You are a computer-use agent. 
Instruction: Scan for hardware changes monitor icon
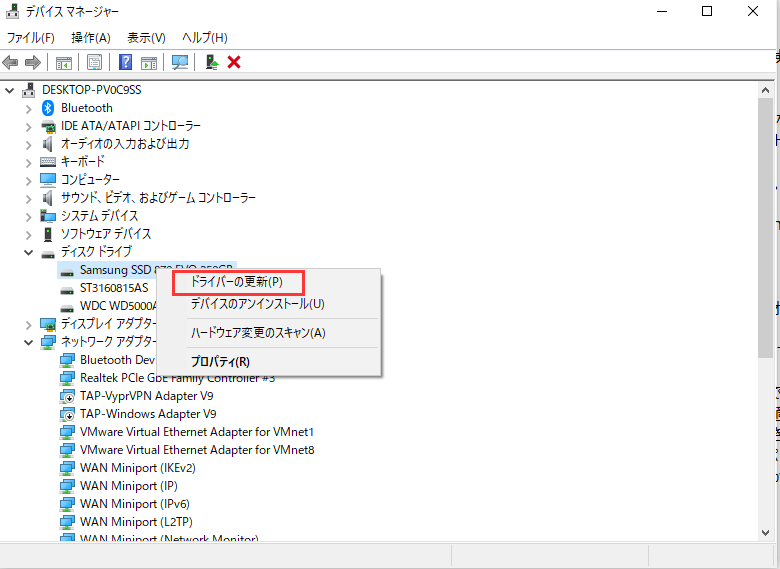(180, 63)
